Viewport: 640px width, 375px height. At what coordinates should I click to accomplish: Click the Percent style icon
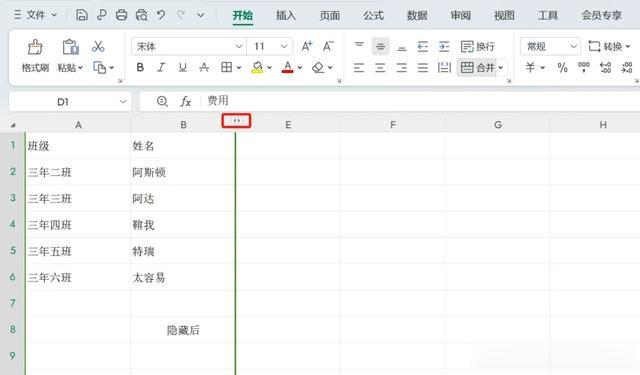[562, 67]
